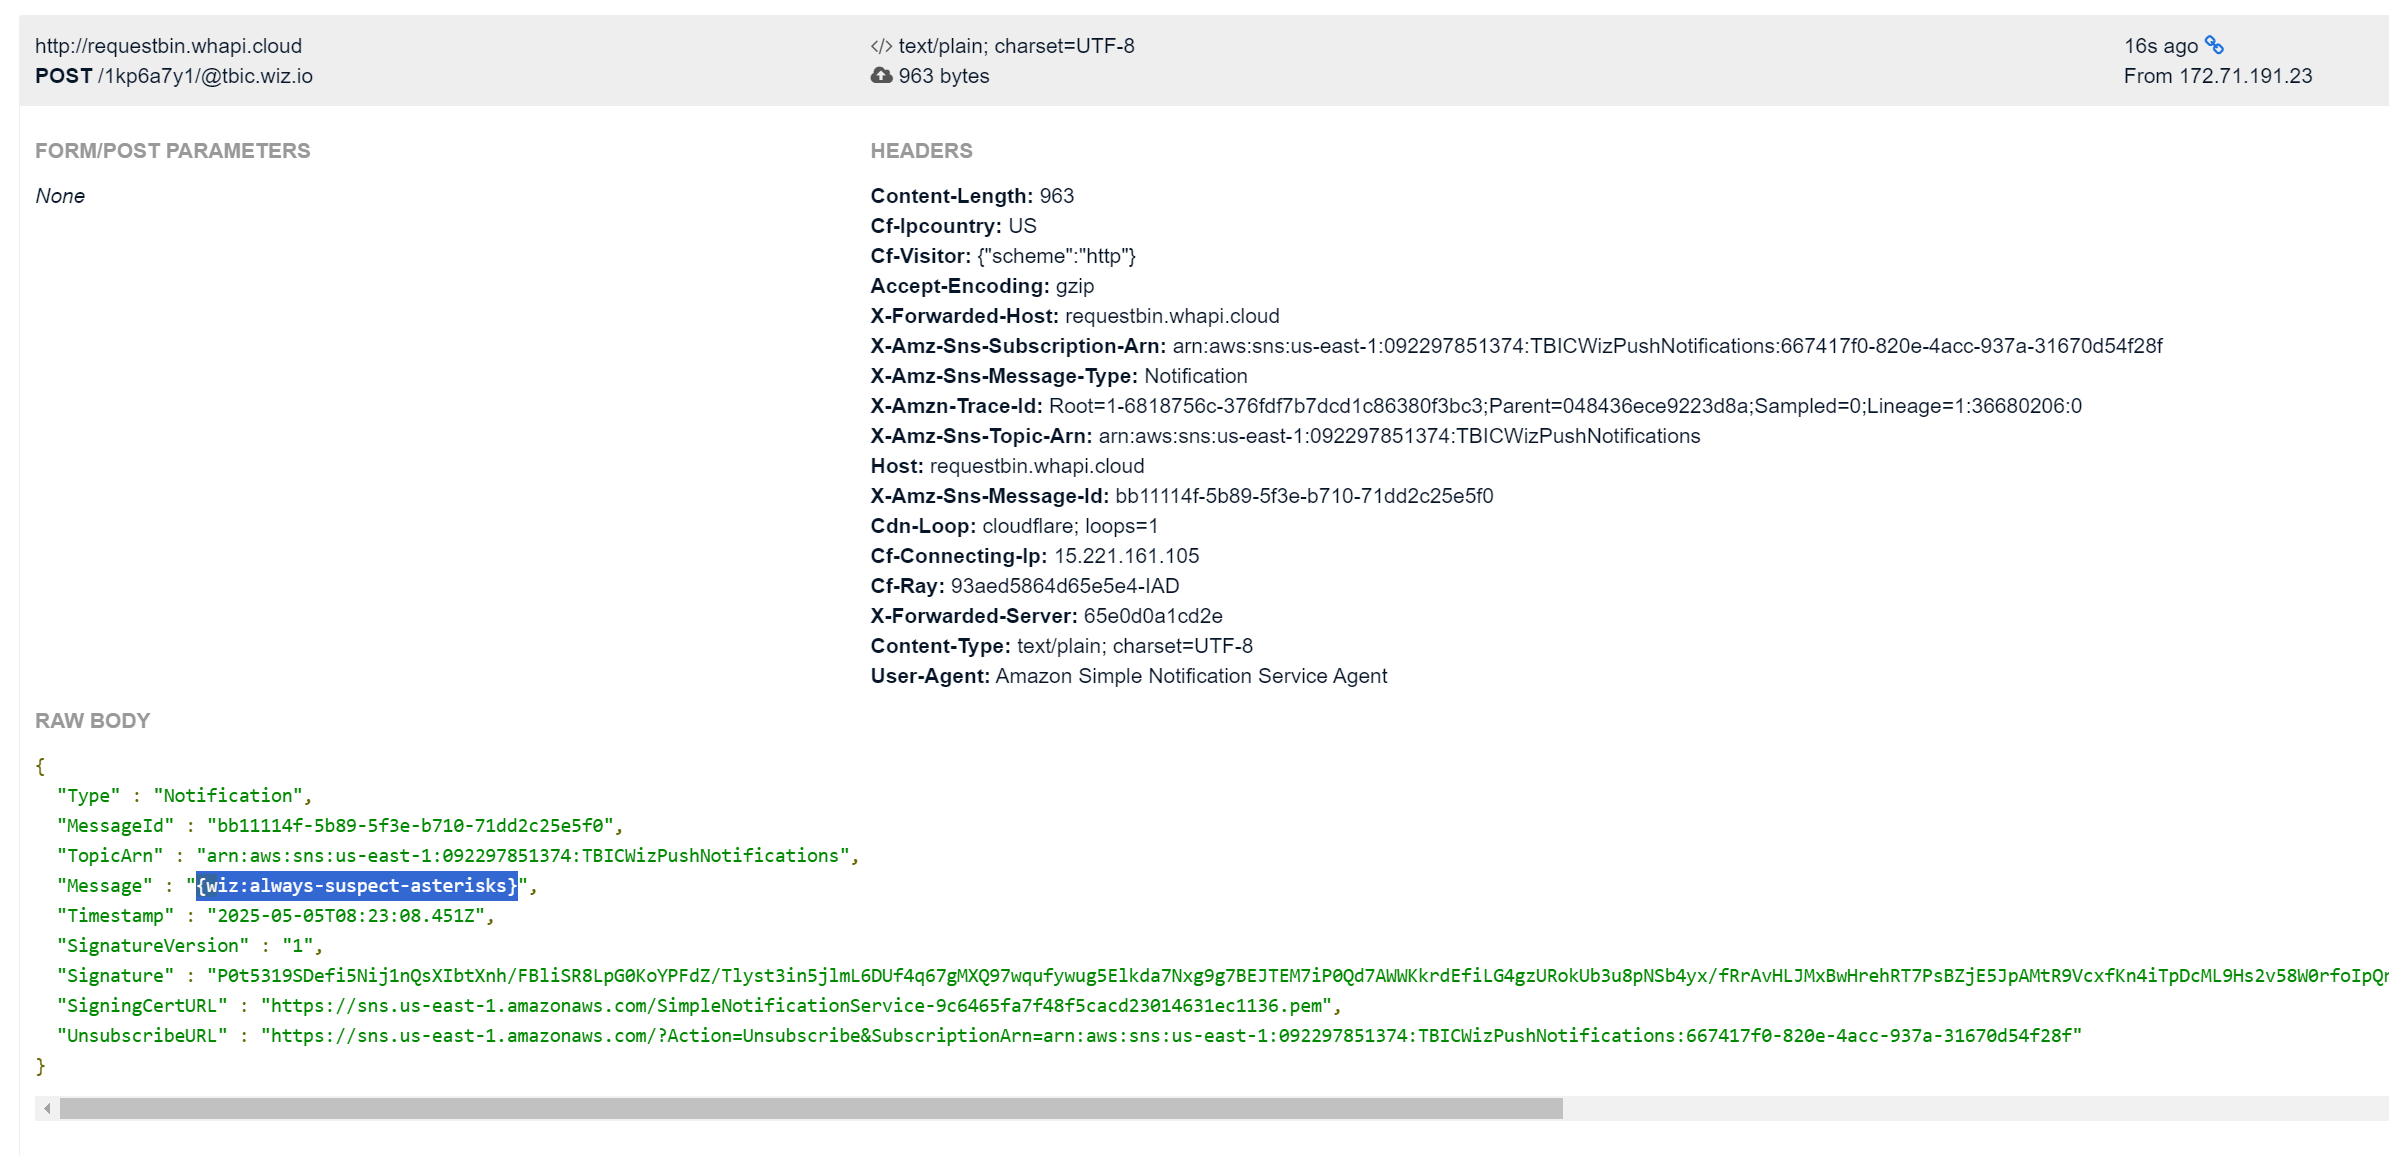Click the 'None' parameters value
This screenshot has width=2389, height=1155.
tap(60, 196)
